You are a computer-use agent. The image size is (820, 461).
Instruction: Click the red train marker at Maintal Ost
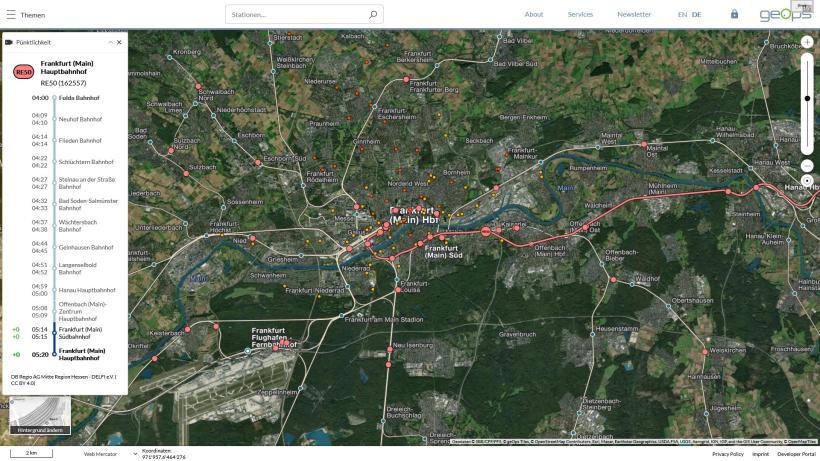click(644, 144)
